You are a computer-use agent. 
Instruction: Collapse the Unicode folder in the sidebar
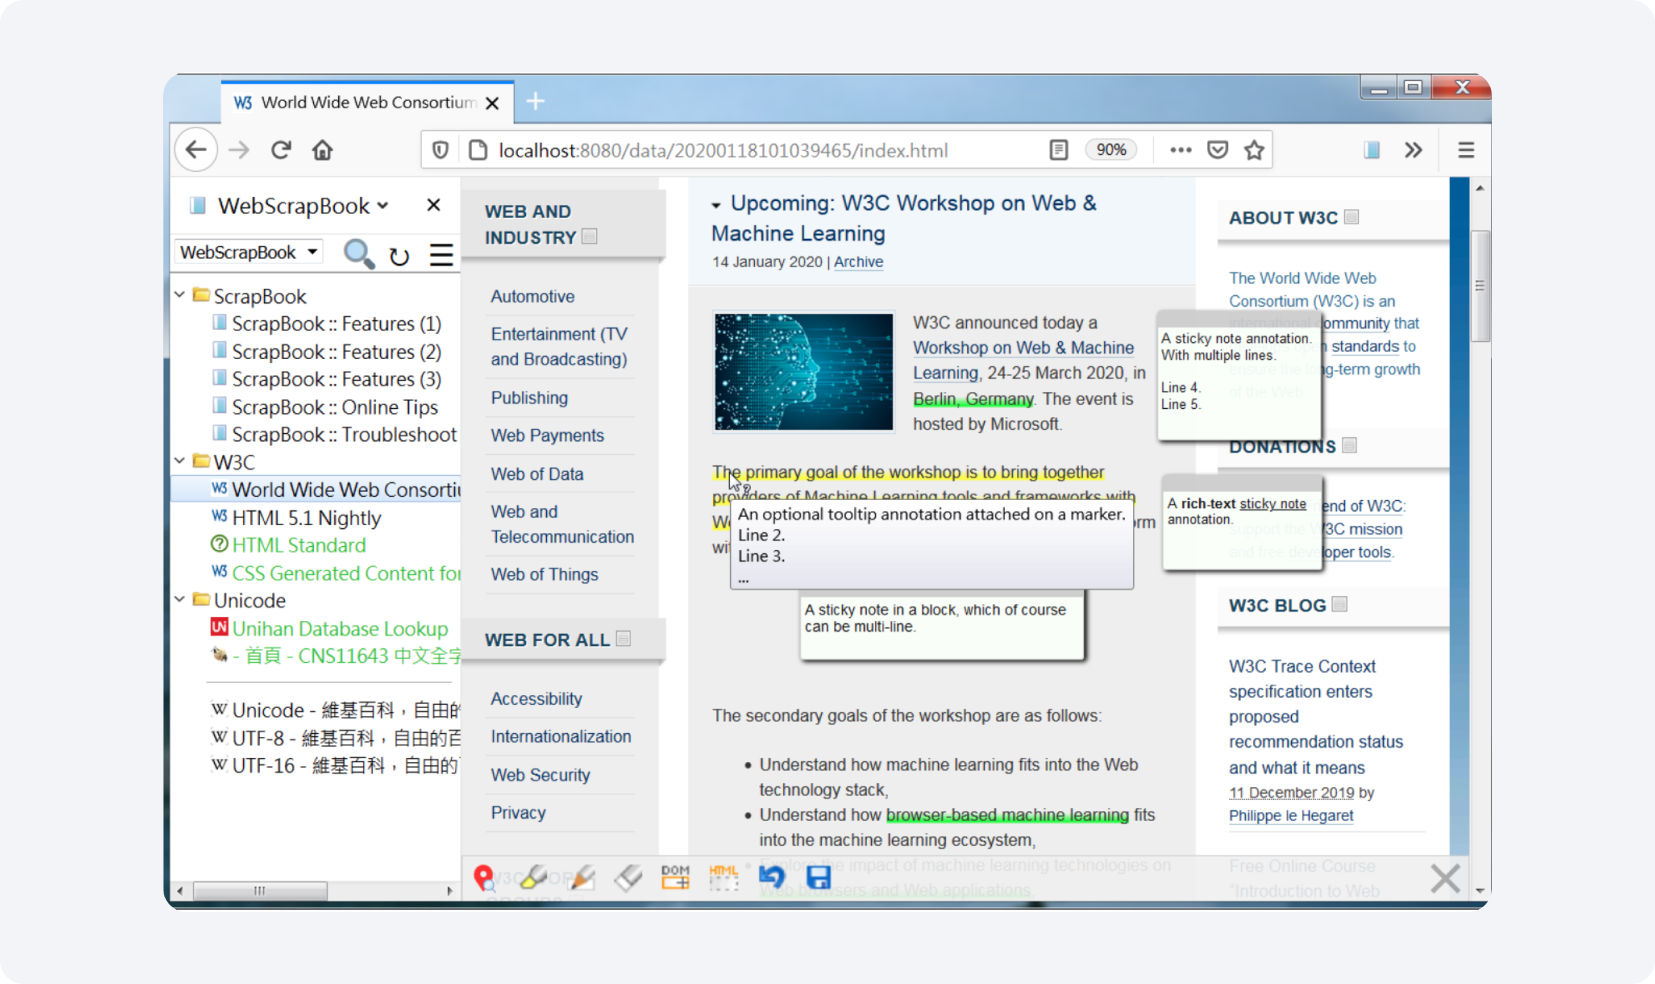point(180,600)
